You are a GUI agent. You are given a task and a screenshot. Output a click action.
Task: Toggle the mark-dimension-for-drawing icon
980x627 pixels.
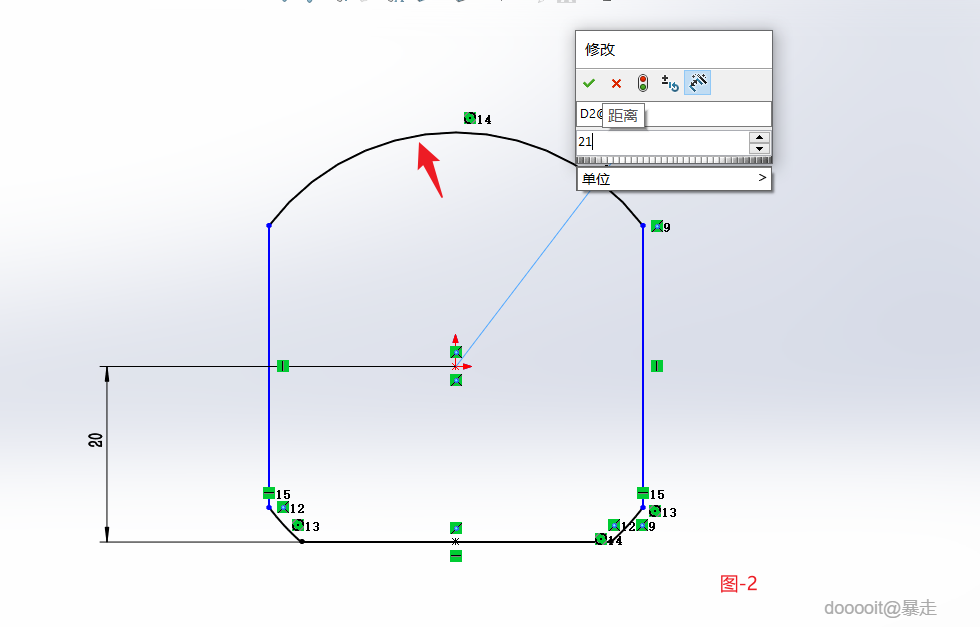pos(698,83)
